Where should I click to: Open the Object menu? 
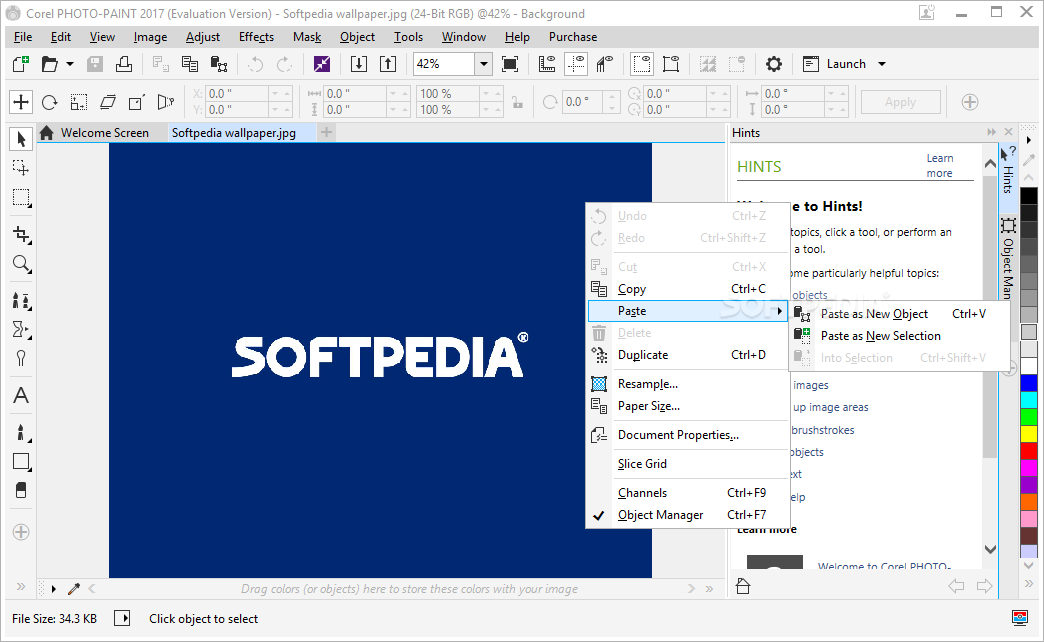coord(358,37)
